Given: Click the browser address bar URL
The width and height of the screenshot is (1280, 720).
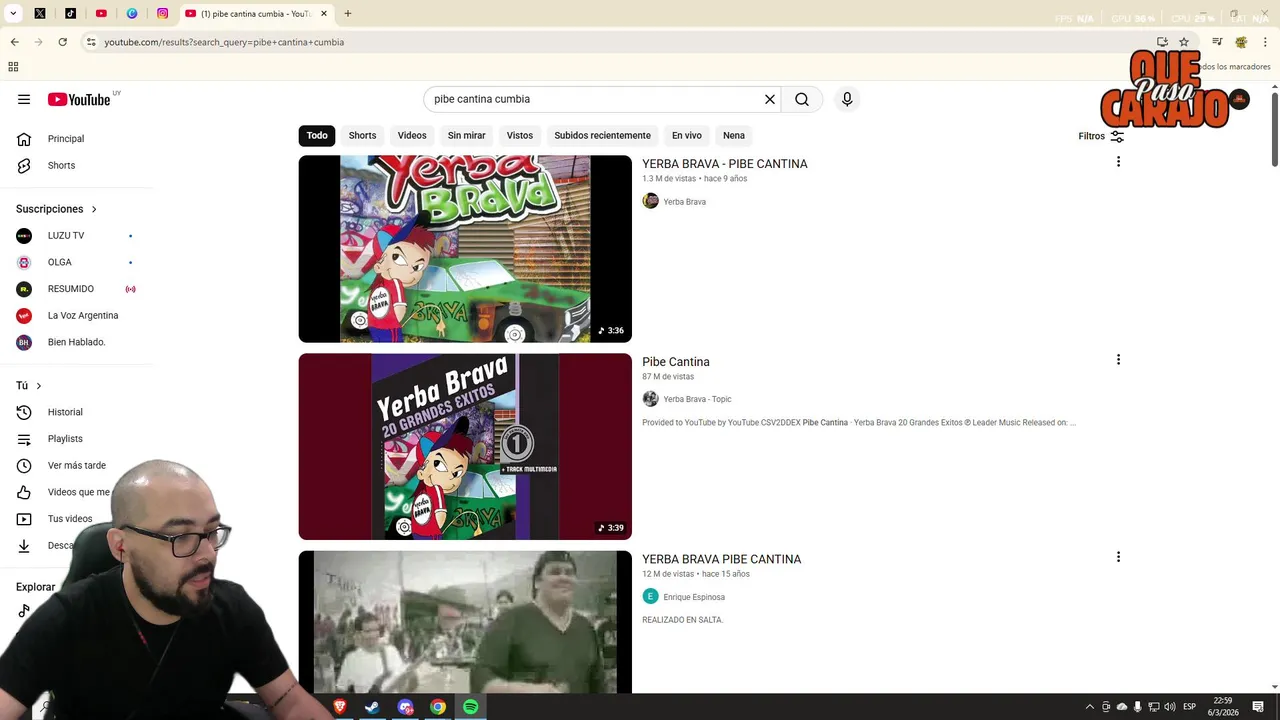Looking at the screenshot, I should click(x=224, y=42).
